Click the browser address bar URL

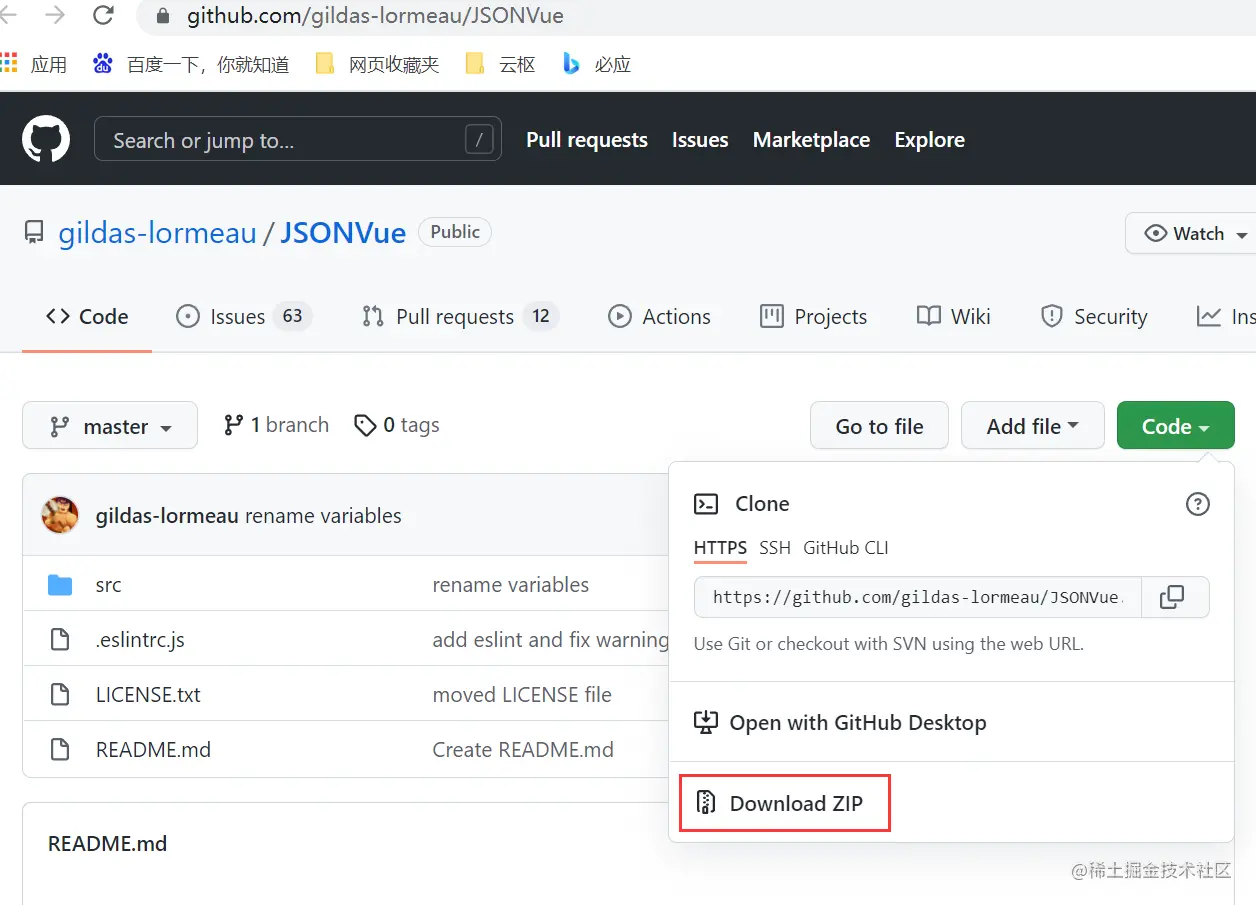(x=375, y=16)
